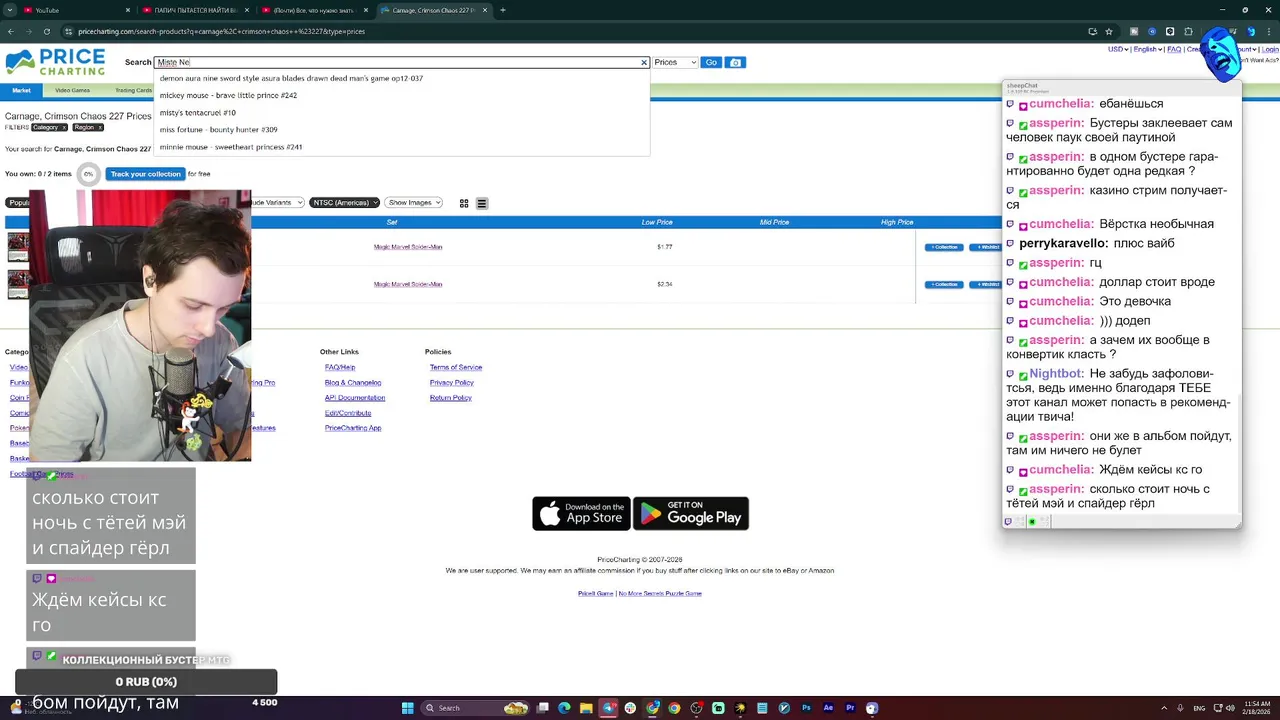Open the NTSC (Americas) region dropdown
Viewport: 1280px width, 720px height.
[x=344, y=203]
